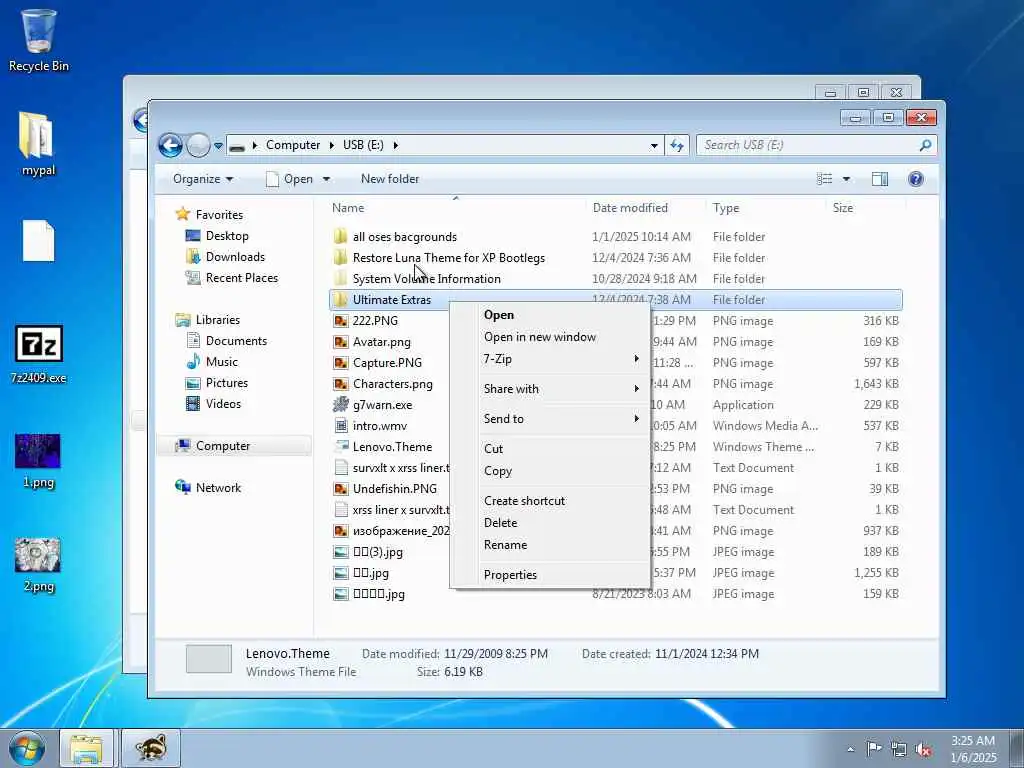Select the mypal folder on desktop

(38, 144)
